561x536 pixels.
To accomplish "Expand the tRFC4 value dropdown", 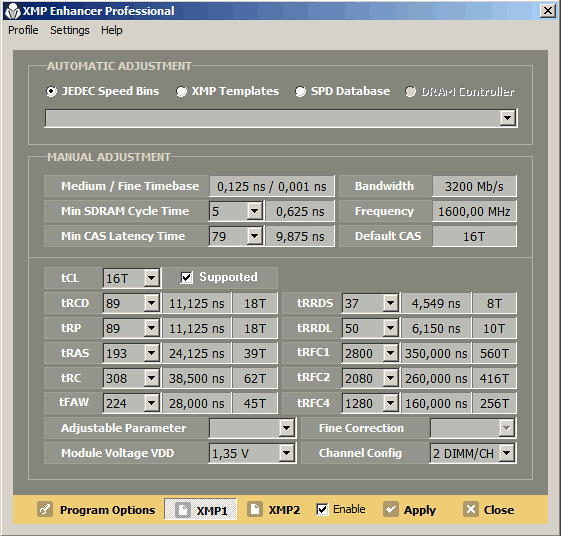I will coord(390,403).
